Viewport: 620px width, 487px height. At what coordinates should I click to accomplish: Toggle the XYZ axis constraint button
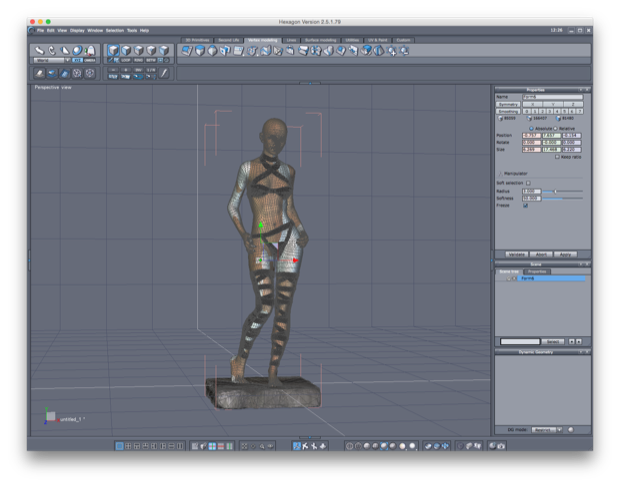(78, 60)
